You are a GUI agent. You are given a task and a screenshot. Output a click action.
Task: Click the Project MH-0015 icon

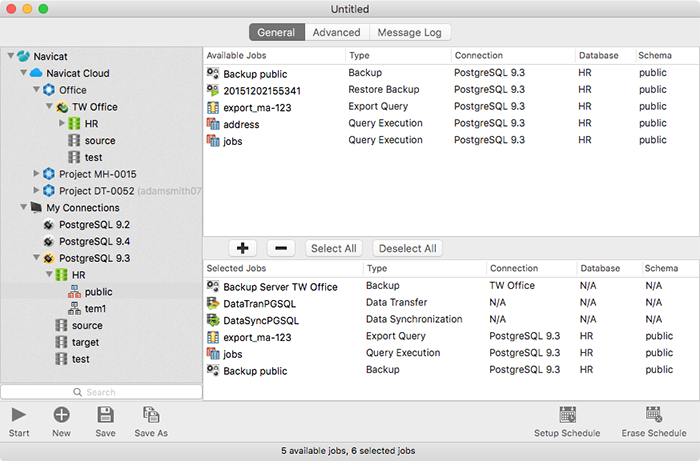coord(49,174)
